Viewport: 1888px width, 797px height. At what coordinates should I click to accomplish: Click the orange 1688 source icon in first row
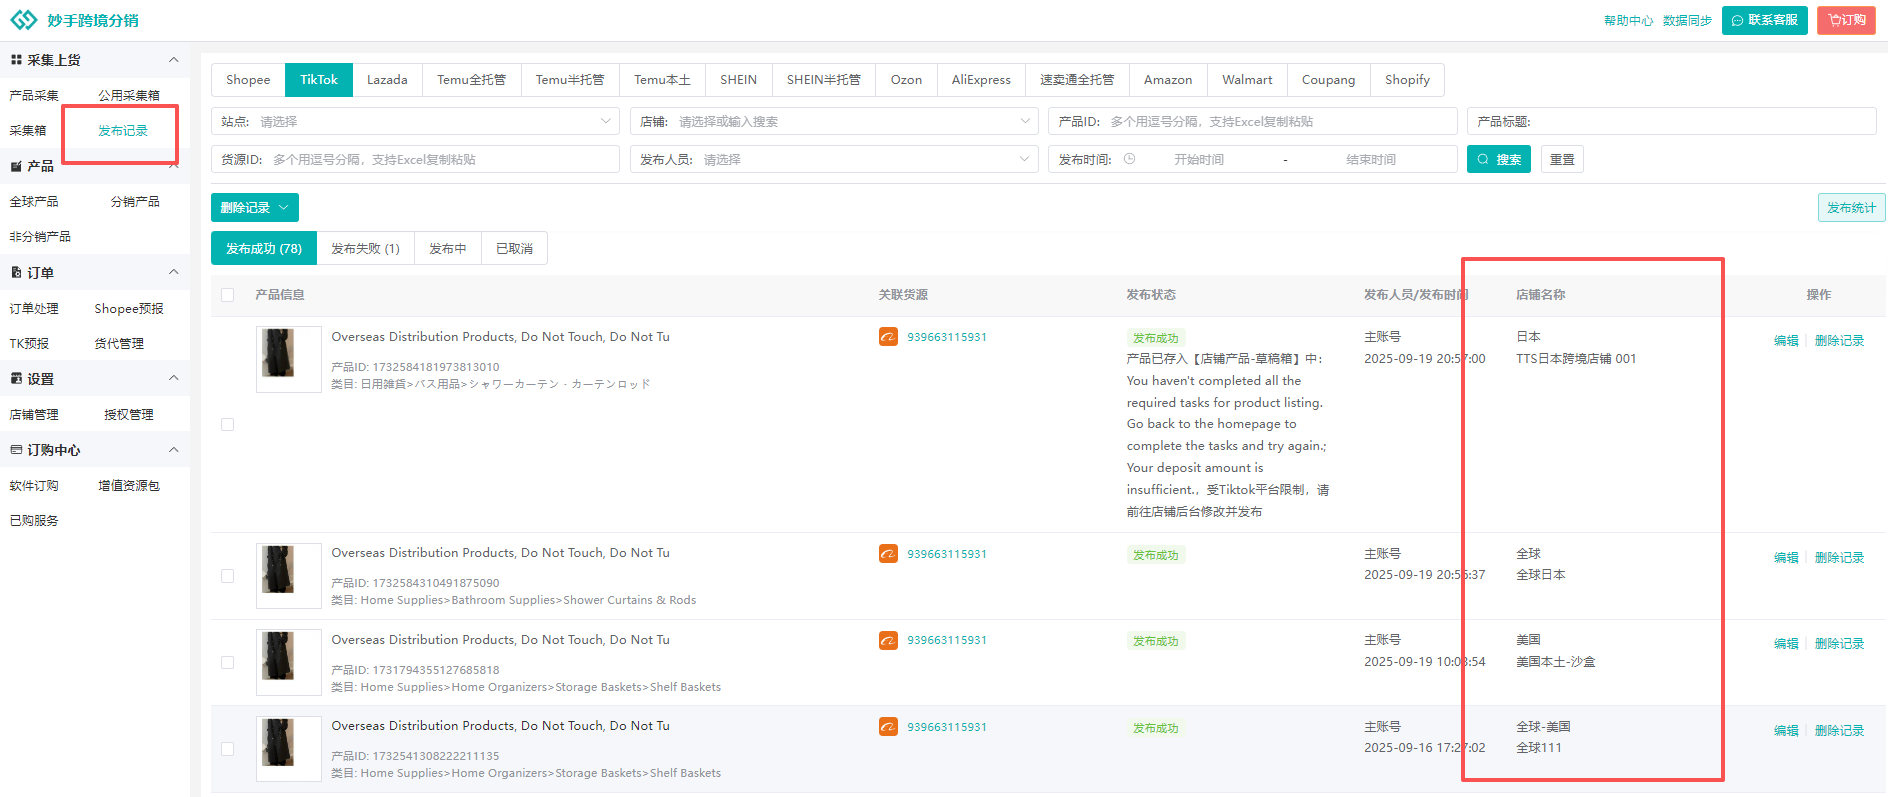coord(888,337)
